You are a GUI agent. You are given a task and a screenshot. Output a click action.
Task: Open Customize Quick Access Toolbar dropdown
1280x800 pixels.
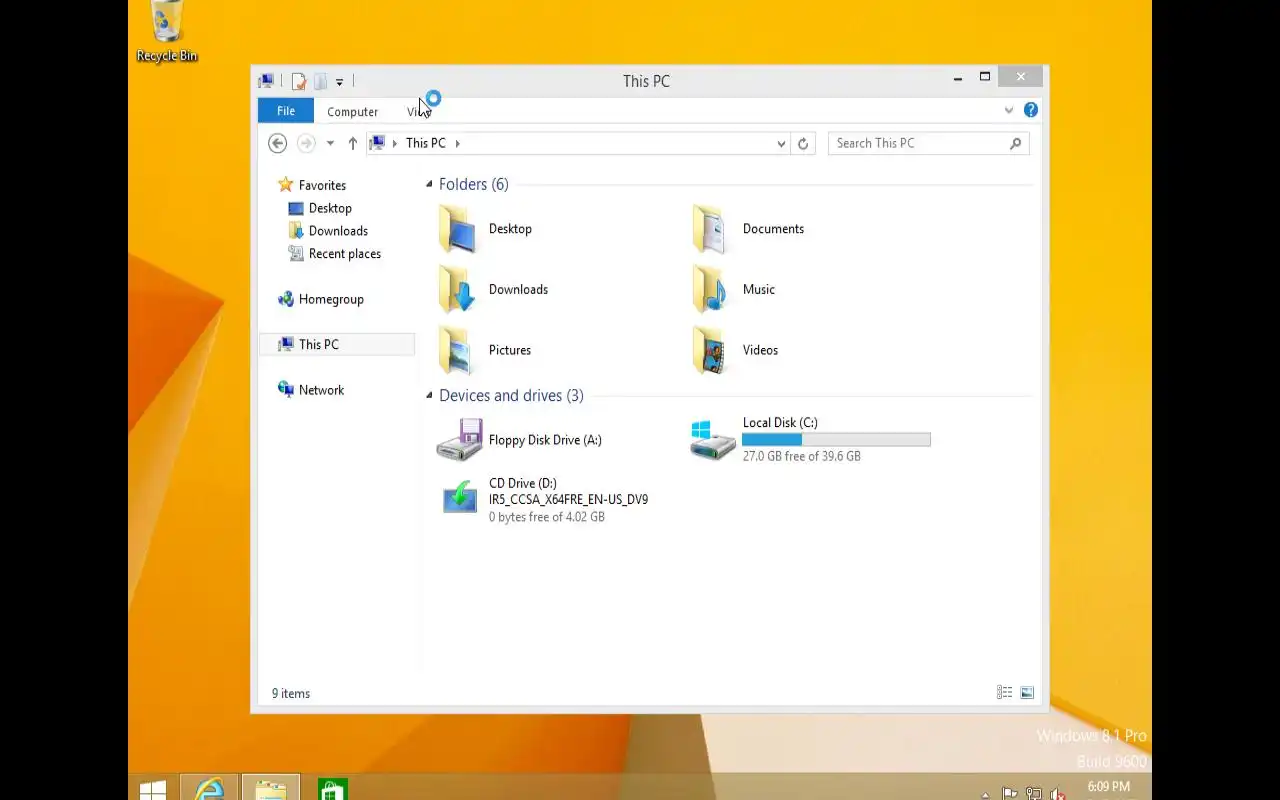pos(340,82)
